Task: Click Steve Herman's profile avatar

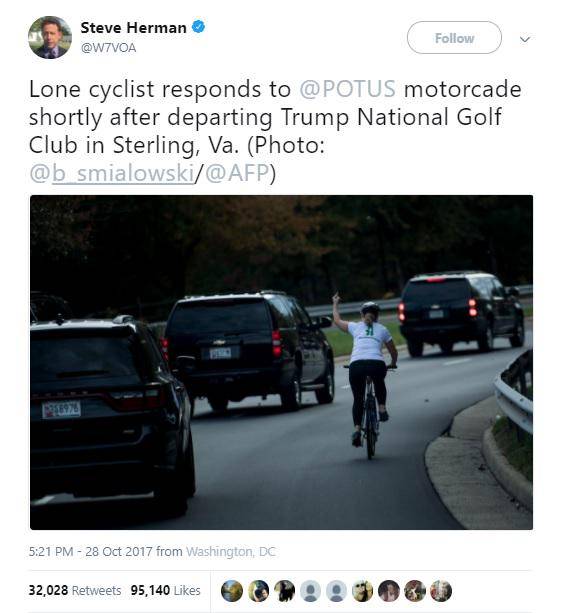Action: pos(50,38)
